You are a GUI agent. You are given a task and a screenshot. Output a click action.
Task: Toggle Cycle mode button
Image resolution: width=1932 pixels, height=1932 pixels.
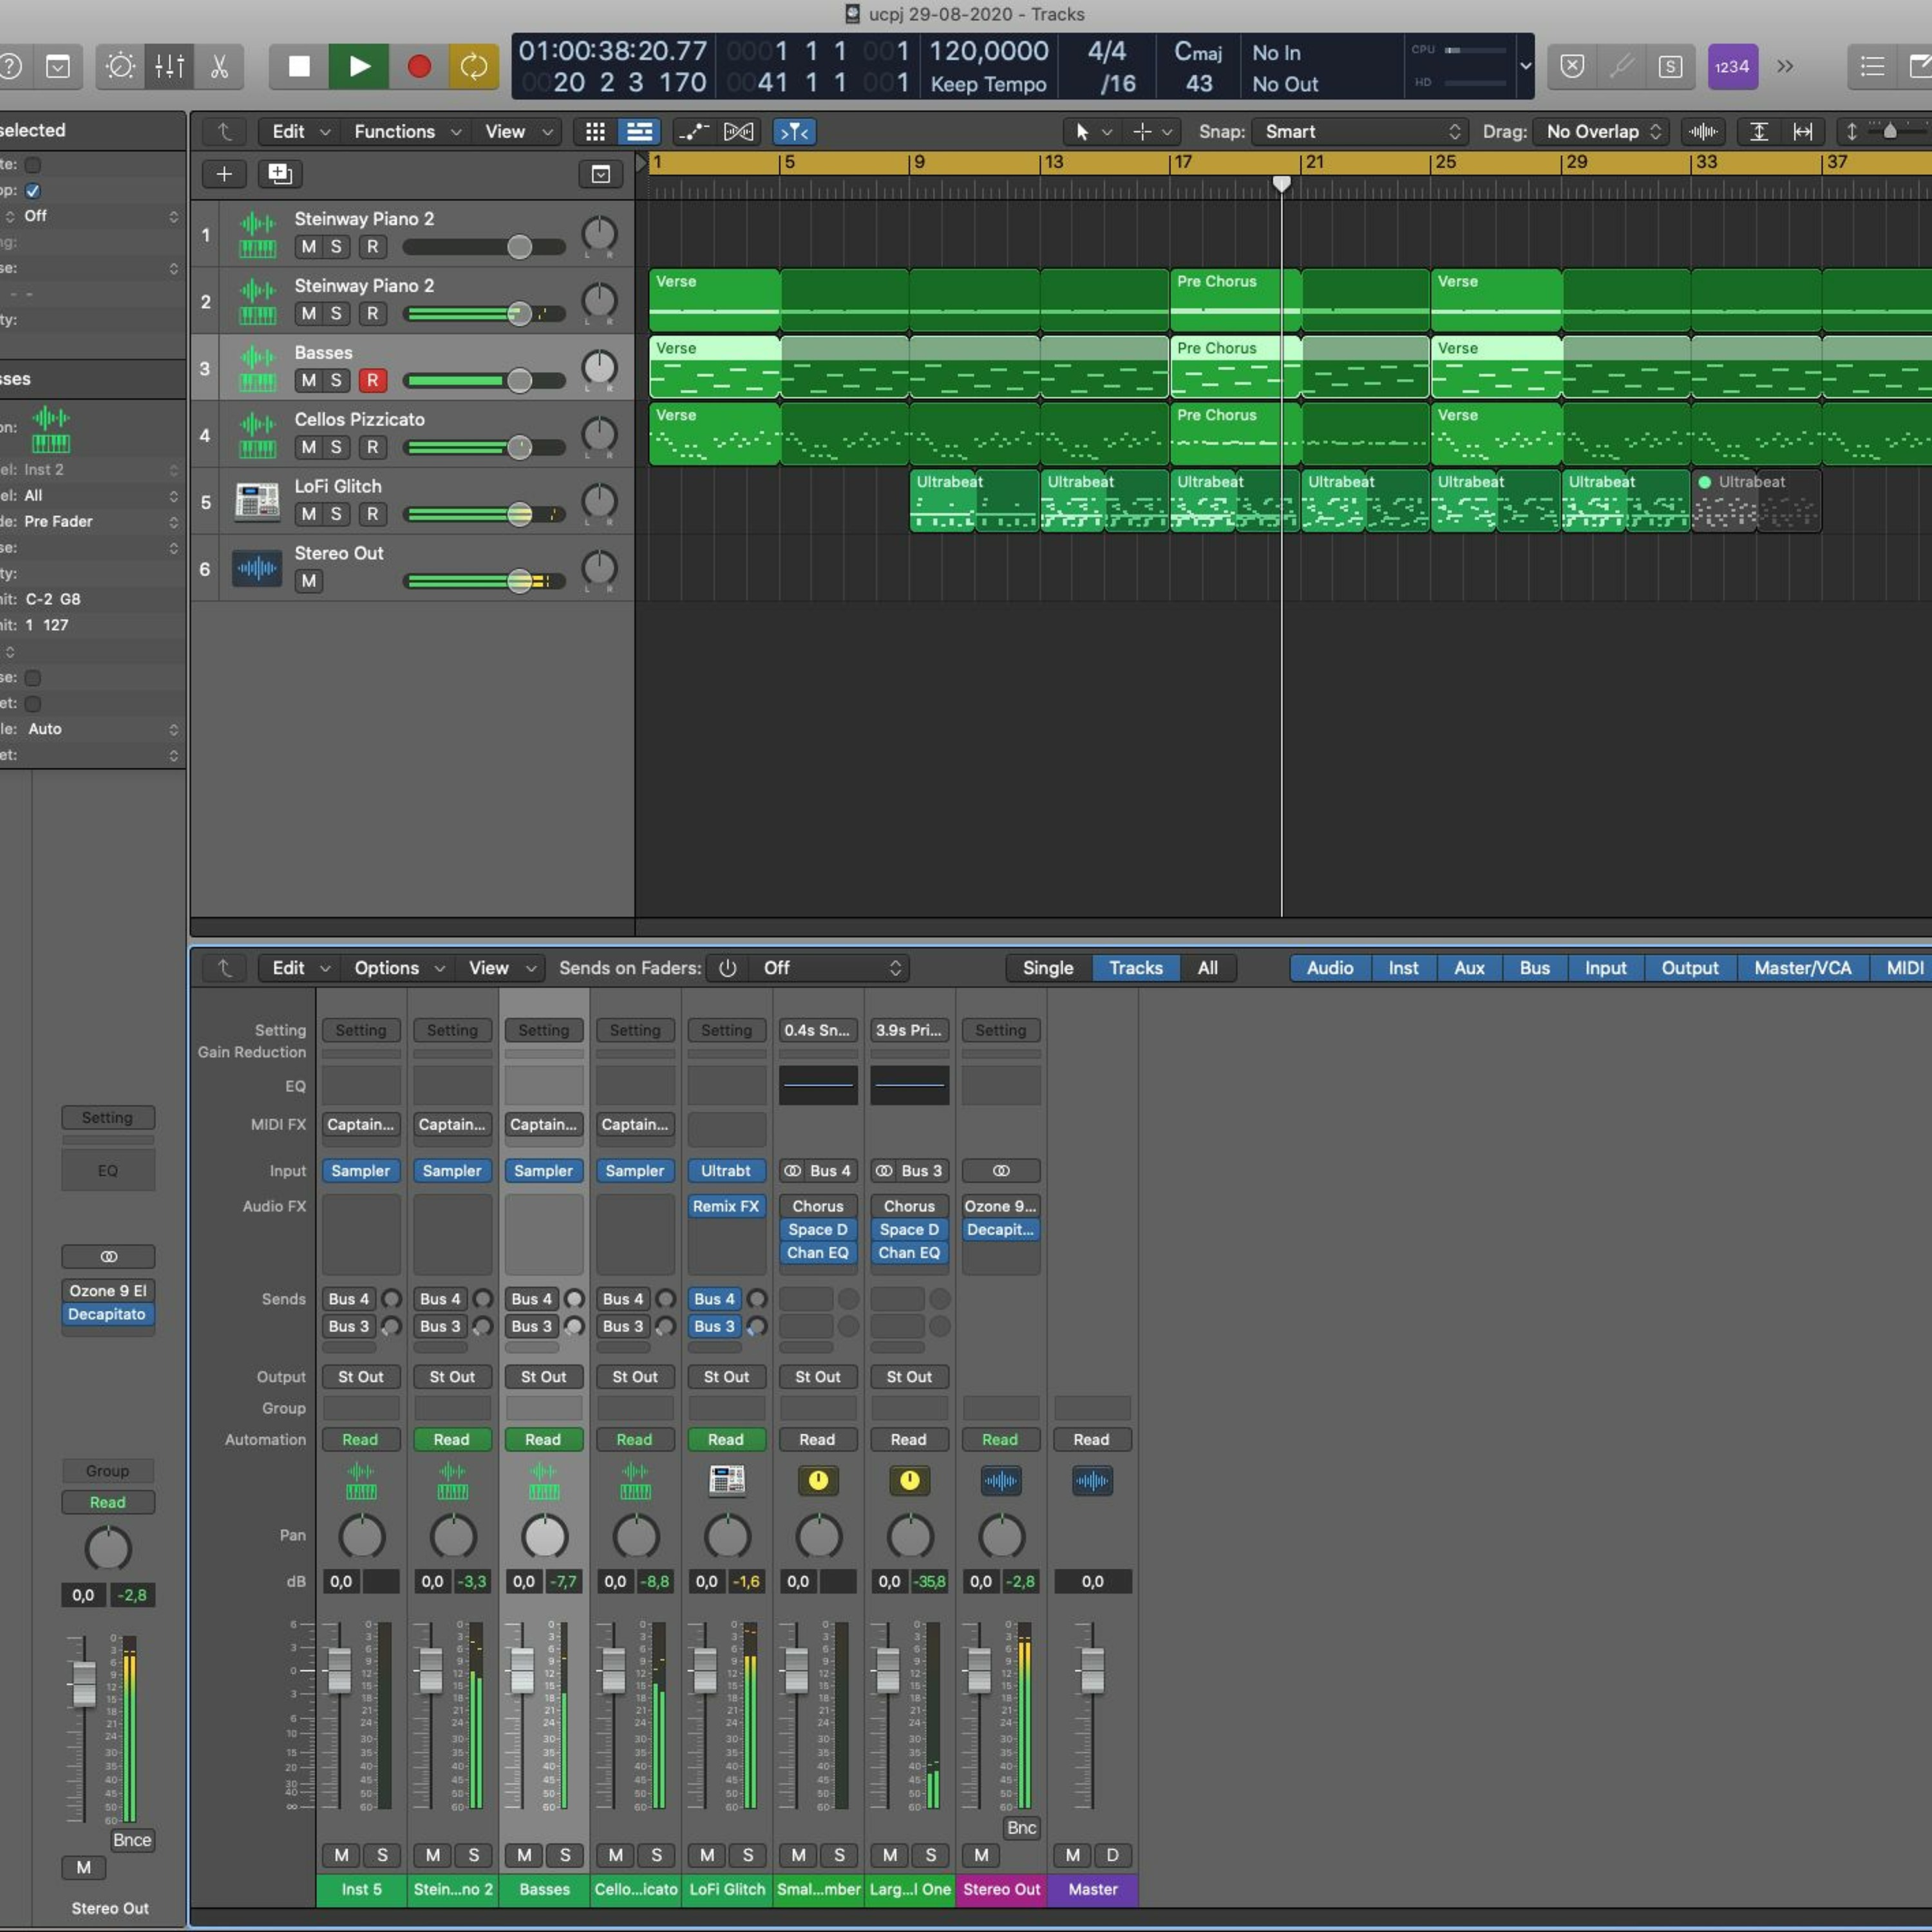(473, 66)
